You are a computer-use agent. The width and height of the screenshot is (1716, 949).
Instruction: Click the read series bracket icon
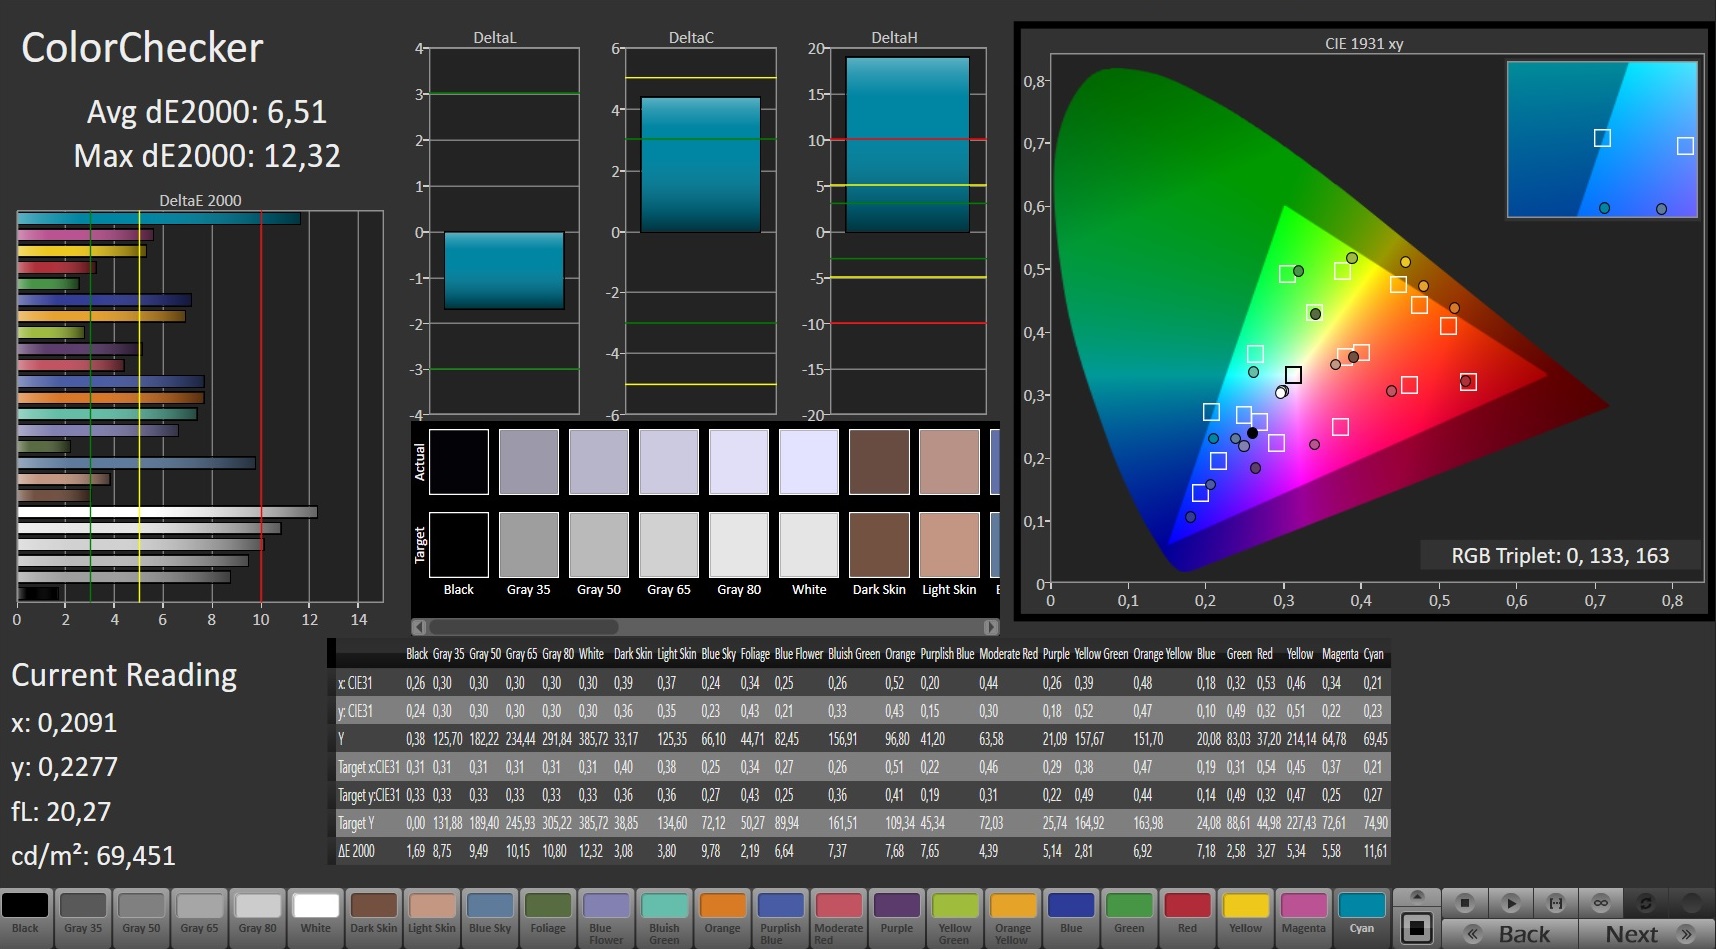point(1556,902)
